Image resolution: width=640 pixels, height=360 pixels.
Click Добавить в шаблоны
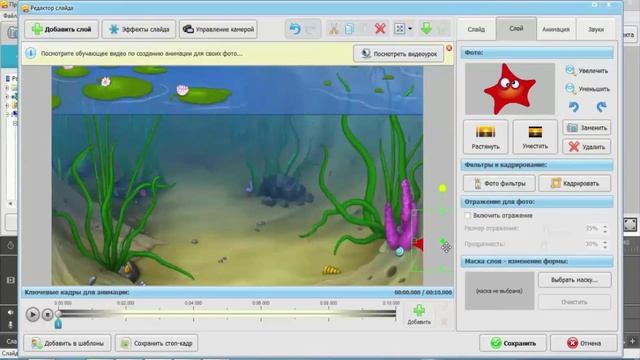click(x=67, y=343)
